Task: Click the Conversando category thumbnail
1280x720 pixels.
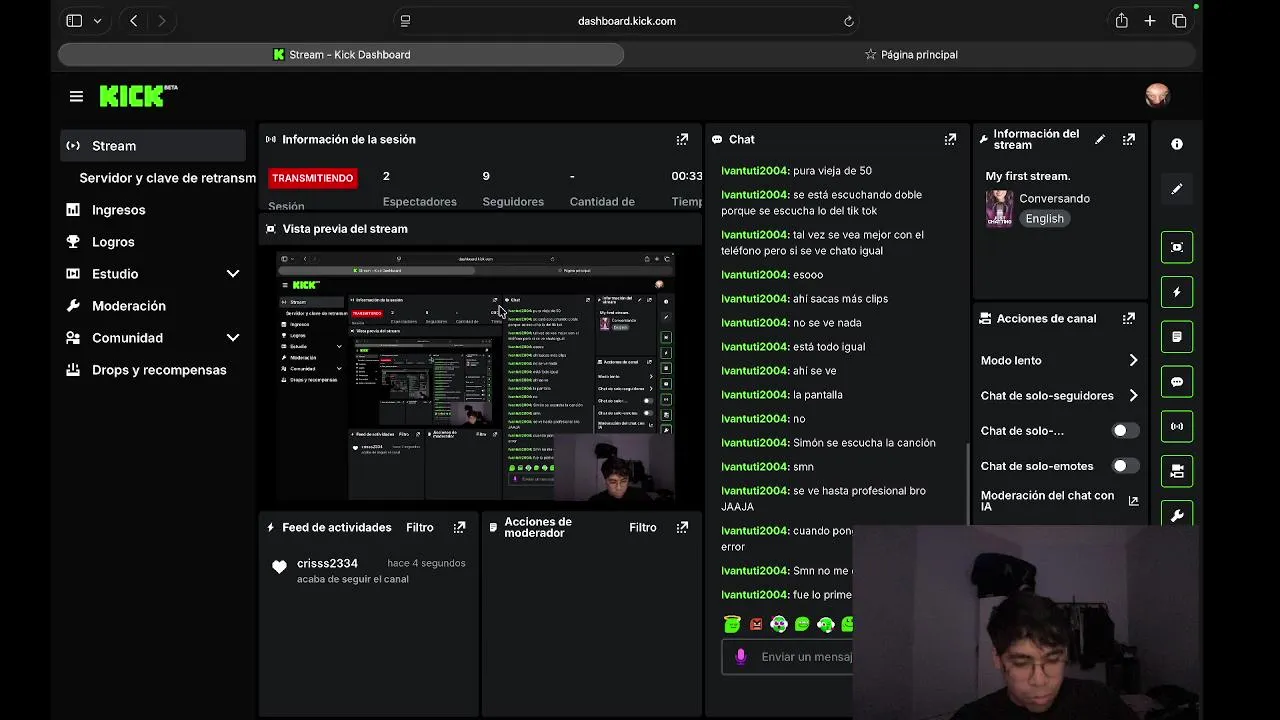Action: 999,208
